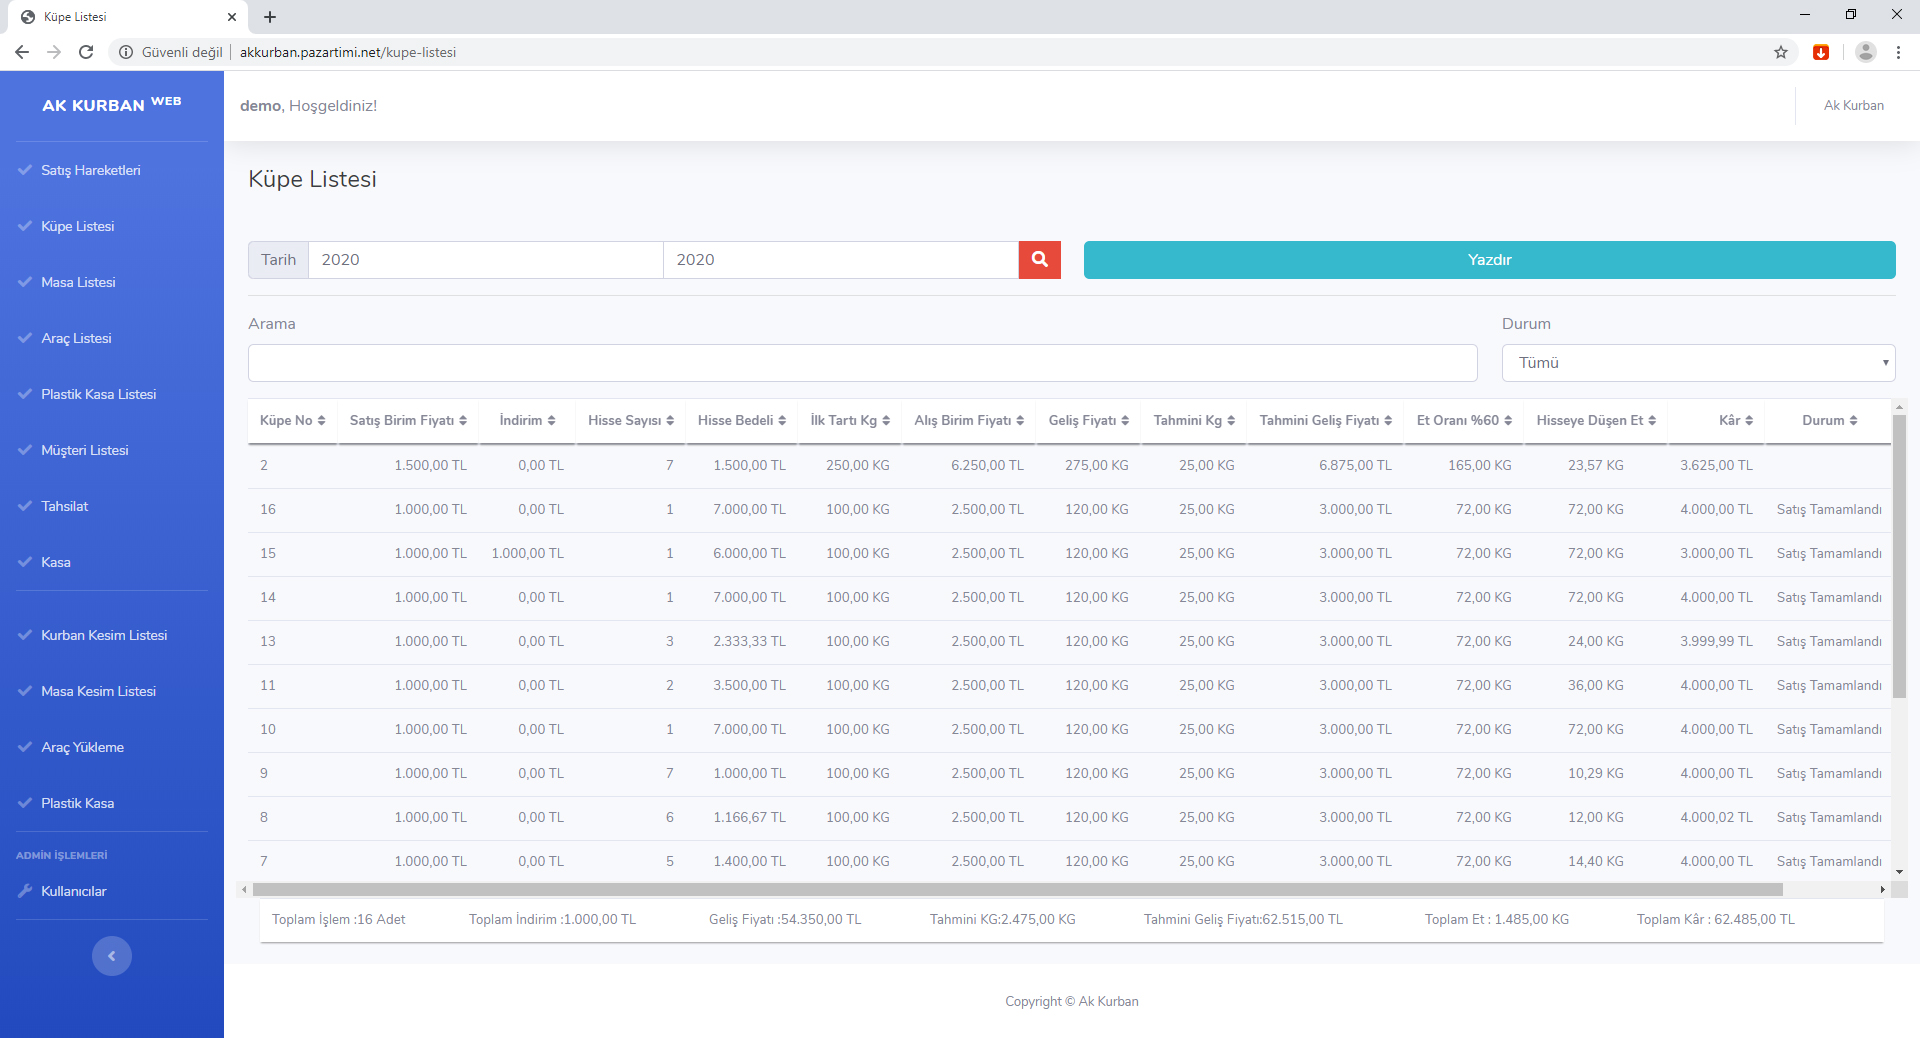Viewport: 1920px width, 1038px height.
Task: Sort by the Hisse Sayısı column
Action: [630, 421]
